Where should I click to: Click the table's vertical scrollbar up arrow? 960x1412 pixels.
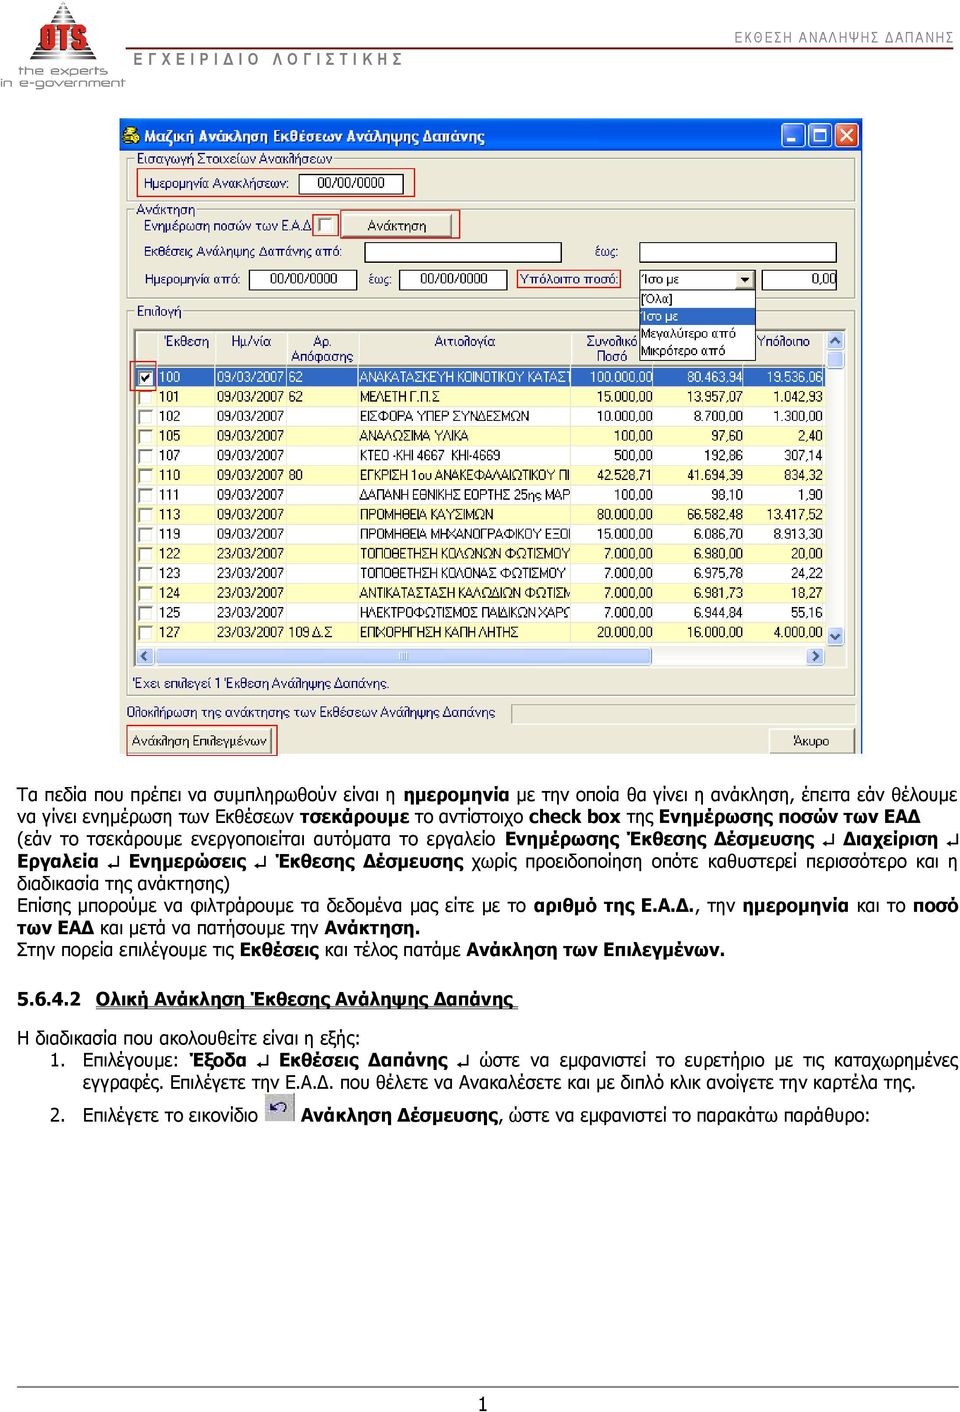(836, 341)
